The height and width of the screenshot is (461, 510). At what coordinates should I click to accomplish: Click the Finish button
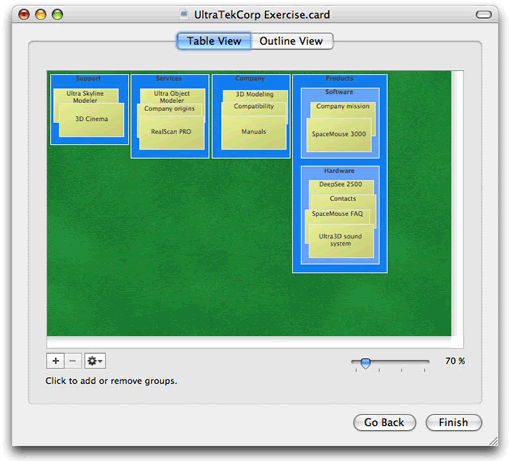[454, 422]
